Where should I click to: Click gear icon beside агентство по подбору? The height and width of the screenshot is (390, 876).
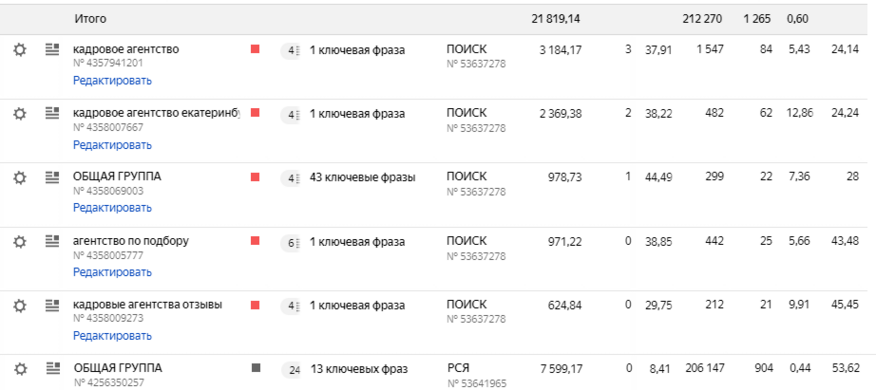coord(20,242)
